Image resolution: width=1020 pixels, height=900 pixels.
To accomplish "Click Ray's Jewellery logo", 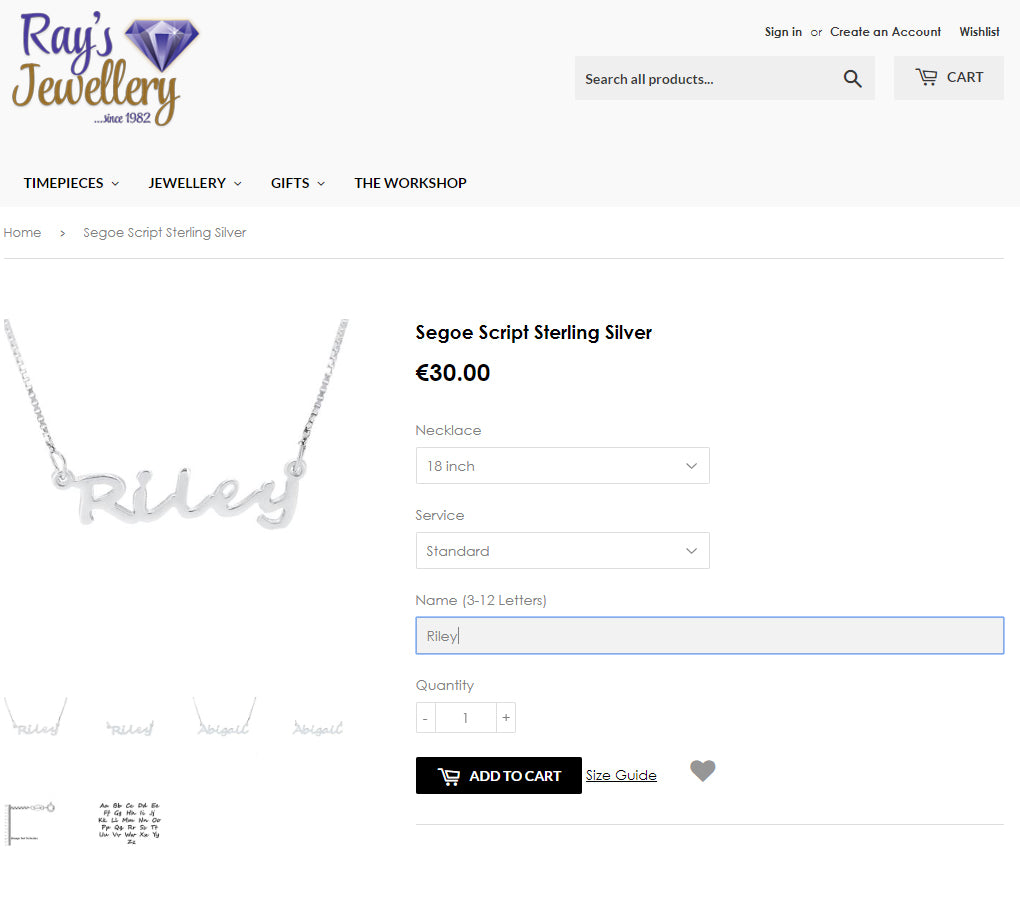I will coord(105,69).
